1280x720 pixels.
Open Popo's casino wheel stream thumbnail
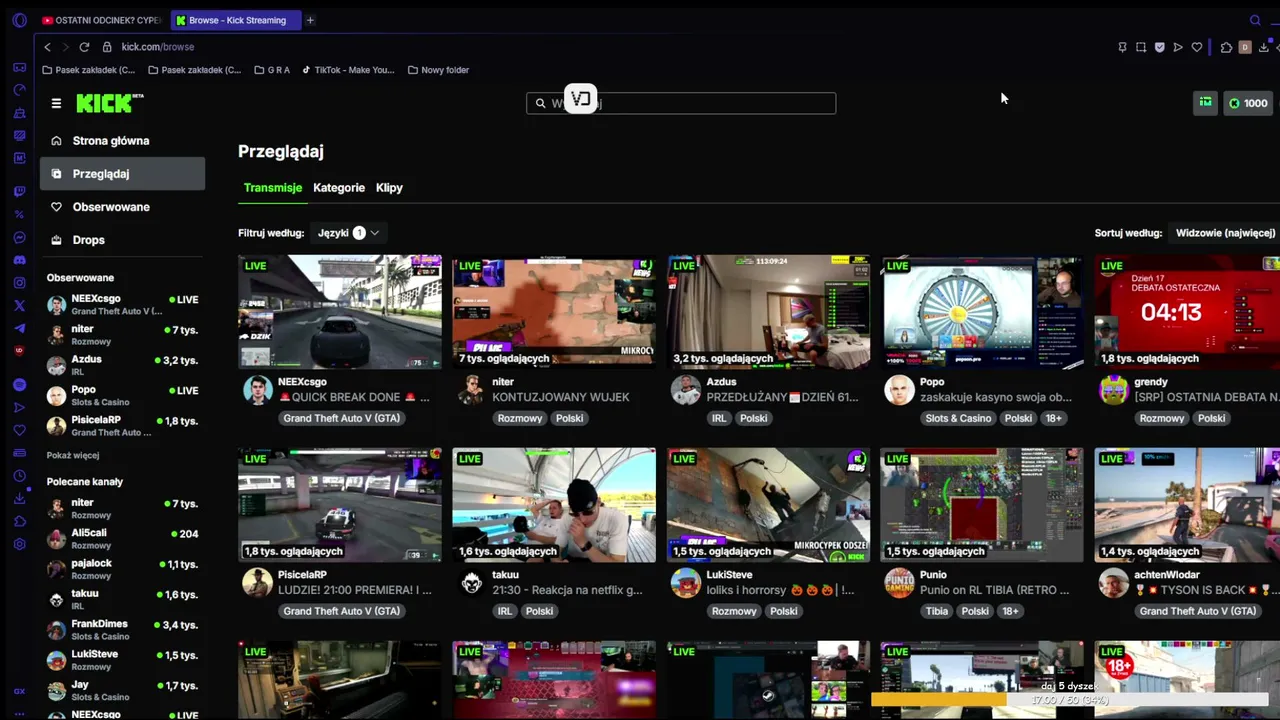click(982, 312)
